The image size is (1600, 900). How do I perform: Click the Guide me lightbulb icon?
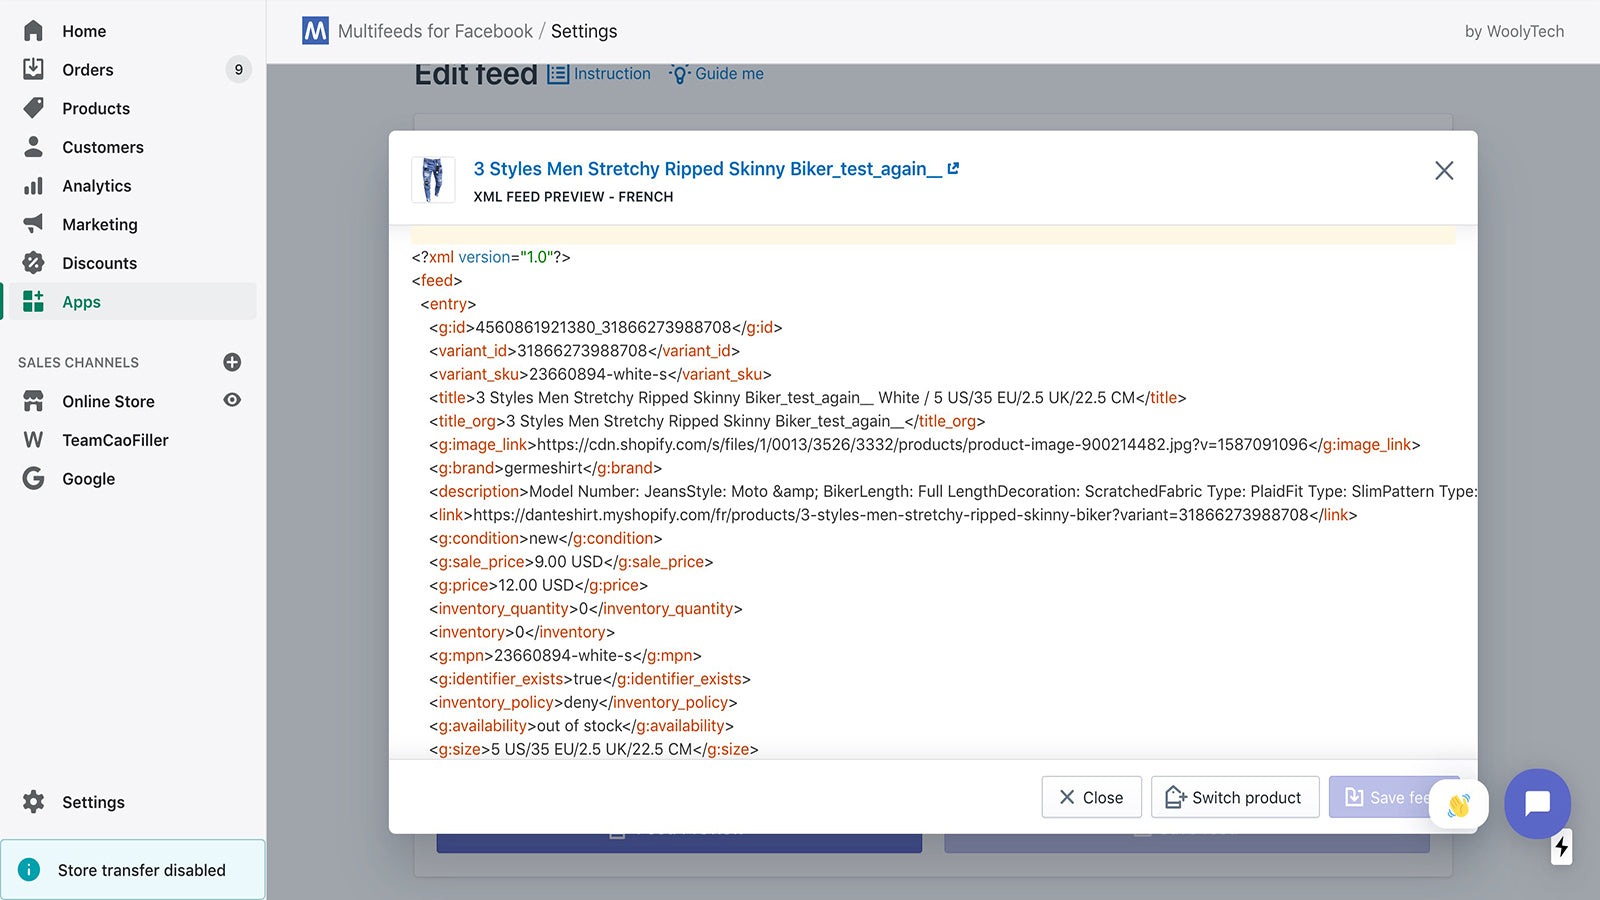point(679,74)
